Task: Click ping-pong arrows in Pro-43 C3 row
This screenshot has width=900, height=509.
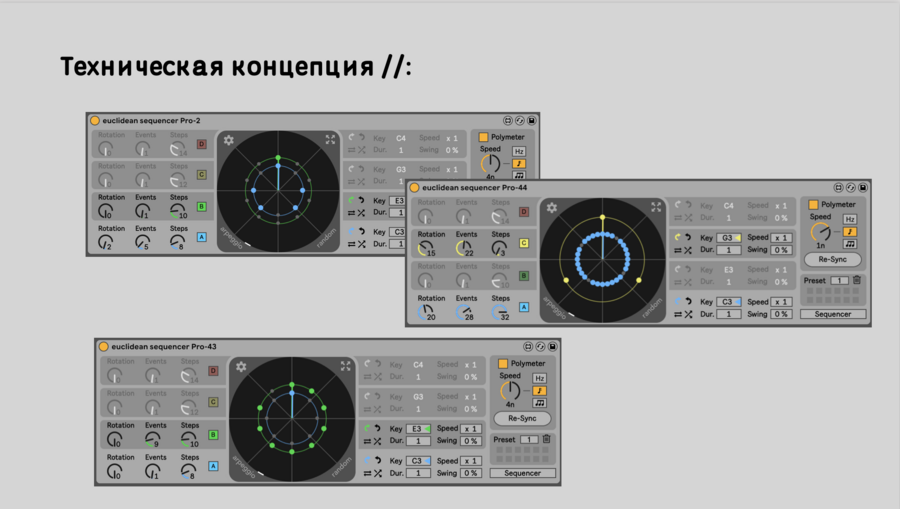Action: point(367,473)
